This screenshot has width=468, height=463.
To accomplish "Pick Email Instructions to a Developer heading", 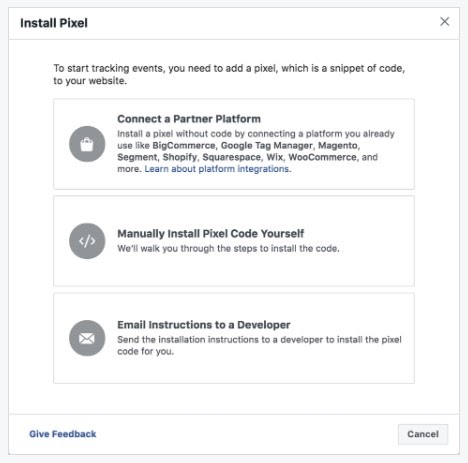I will coord(204,325).
